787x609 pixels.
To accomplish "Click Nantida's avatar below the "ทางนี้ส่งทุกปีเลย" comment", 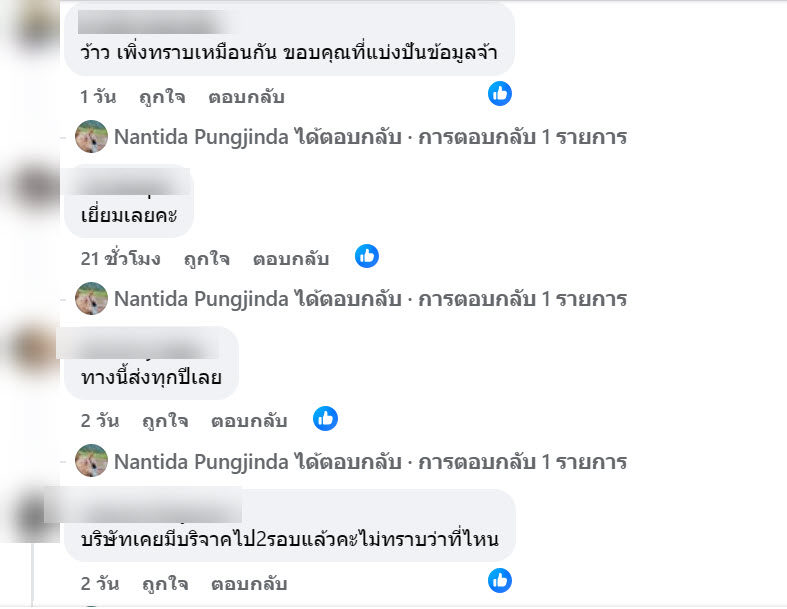I will [92, 460].
